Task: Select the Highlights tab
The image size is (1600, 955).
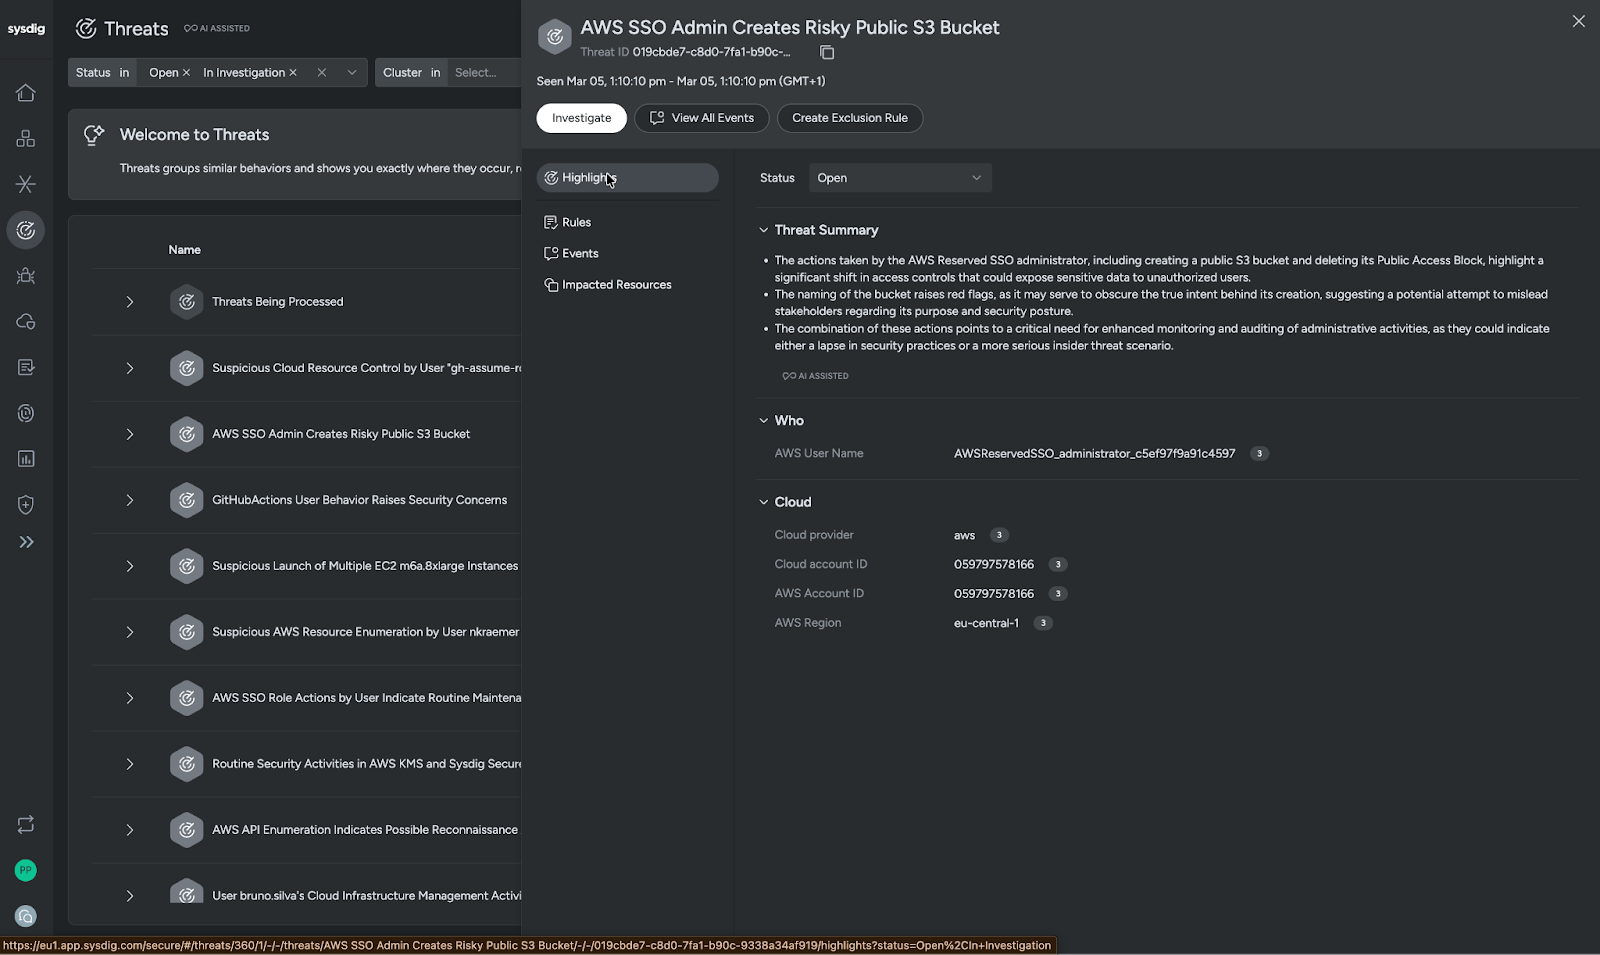Action: 627,178
